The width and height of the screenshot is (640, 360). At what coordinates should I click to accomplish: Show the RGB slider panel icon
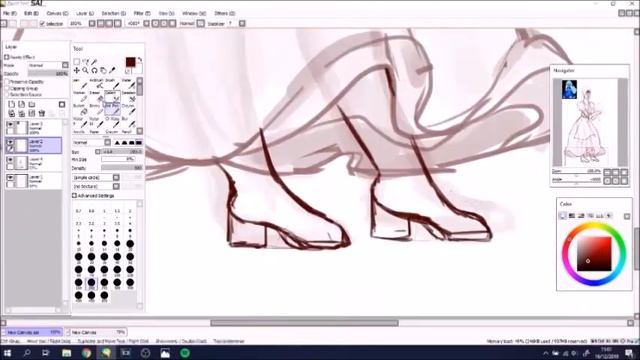[x=572, y=216]
